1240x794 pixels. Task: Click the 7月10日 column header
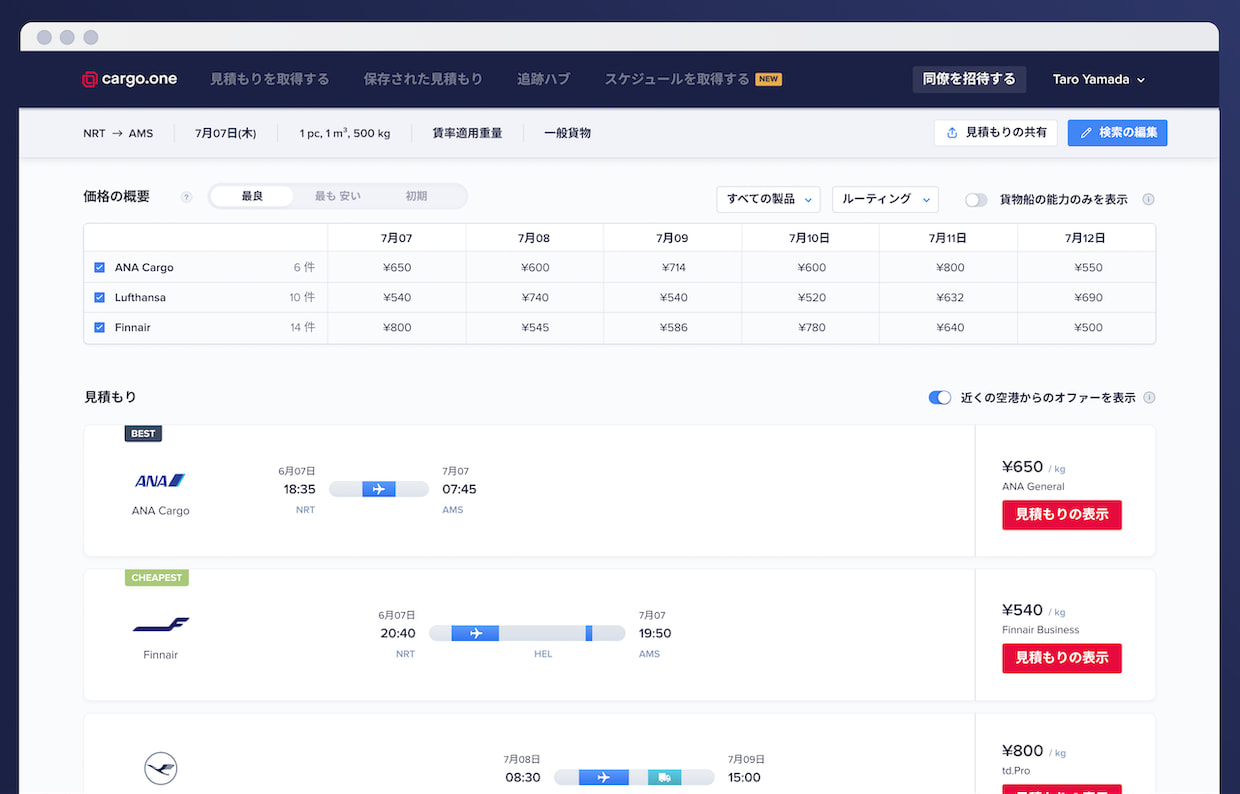pos(810,238)
